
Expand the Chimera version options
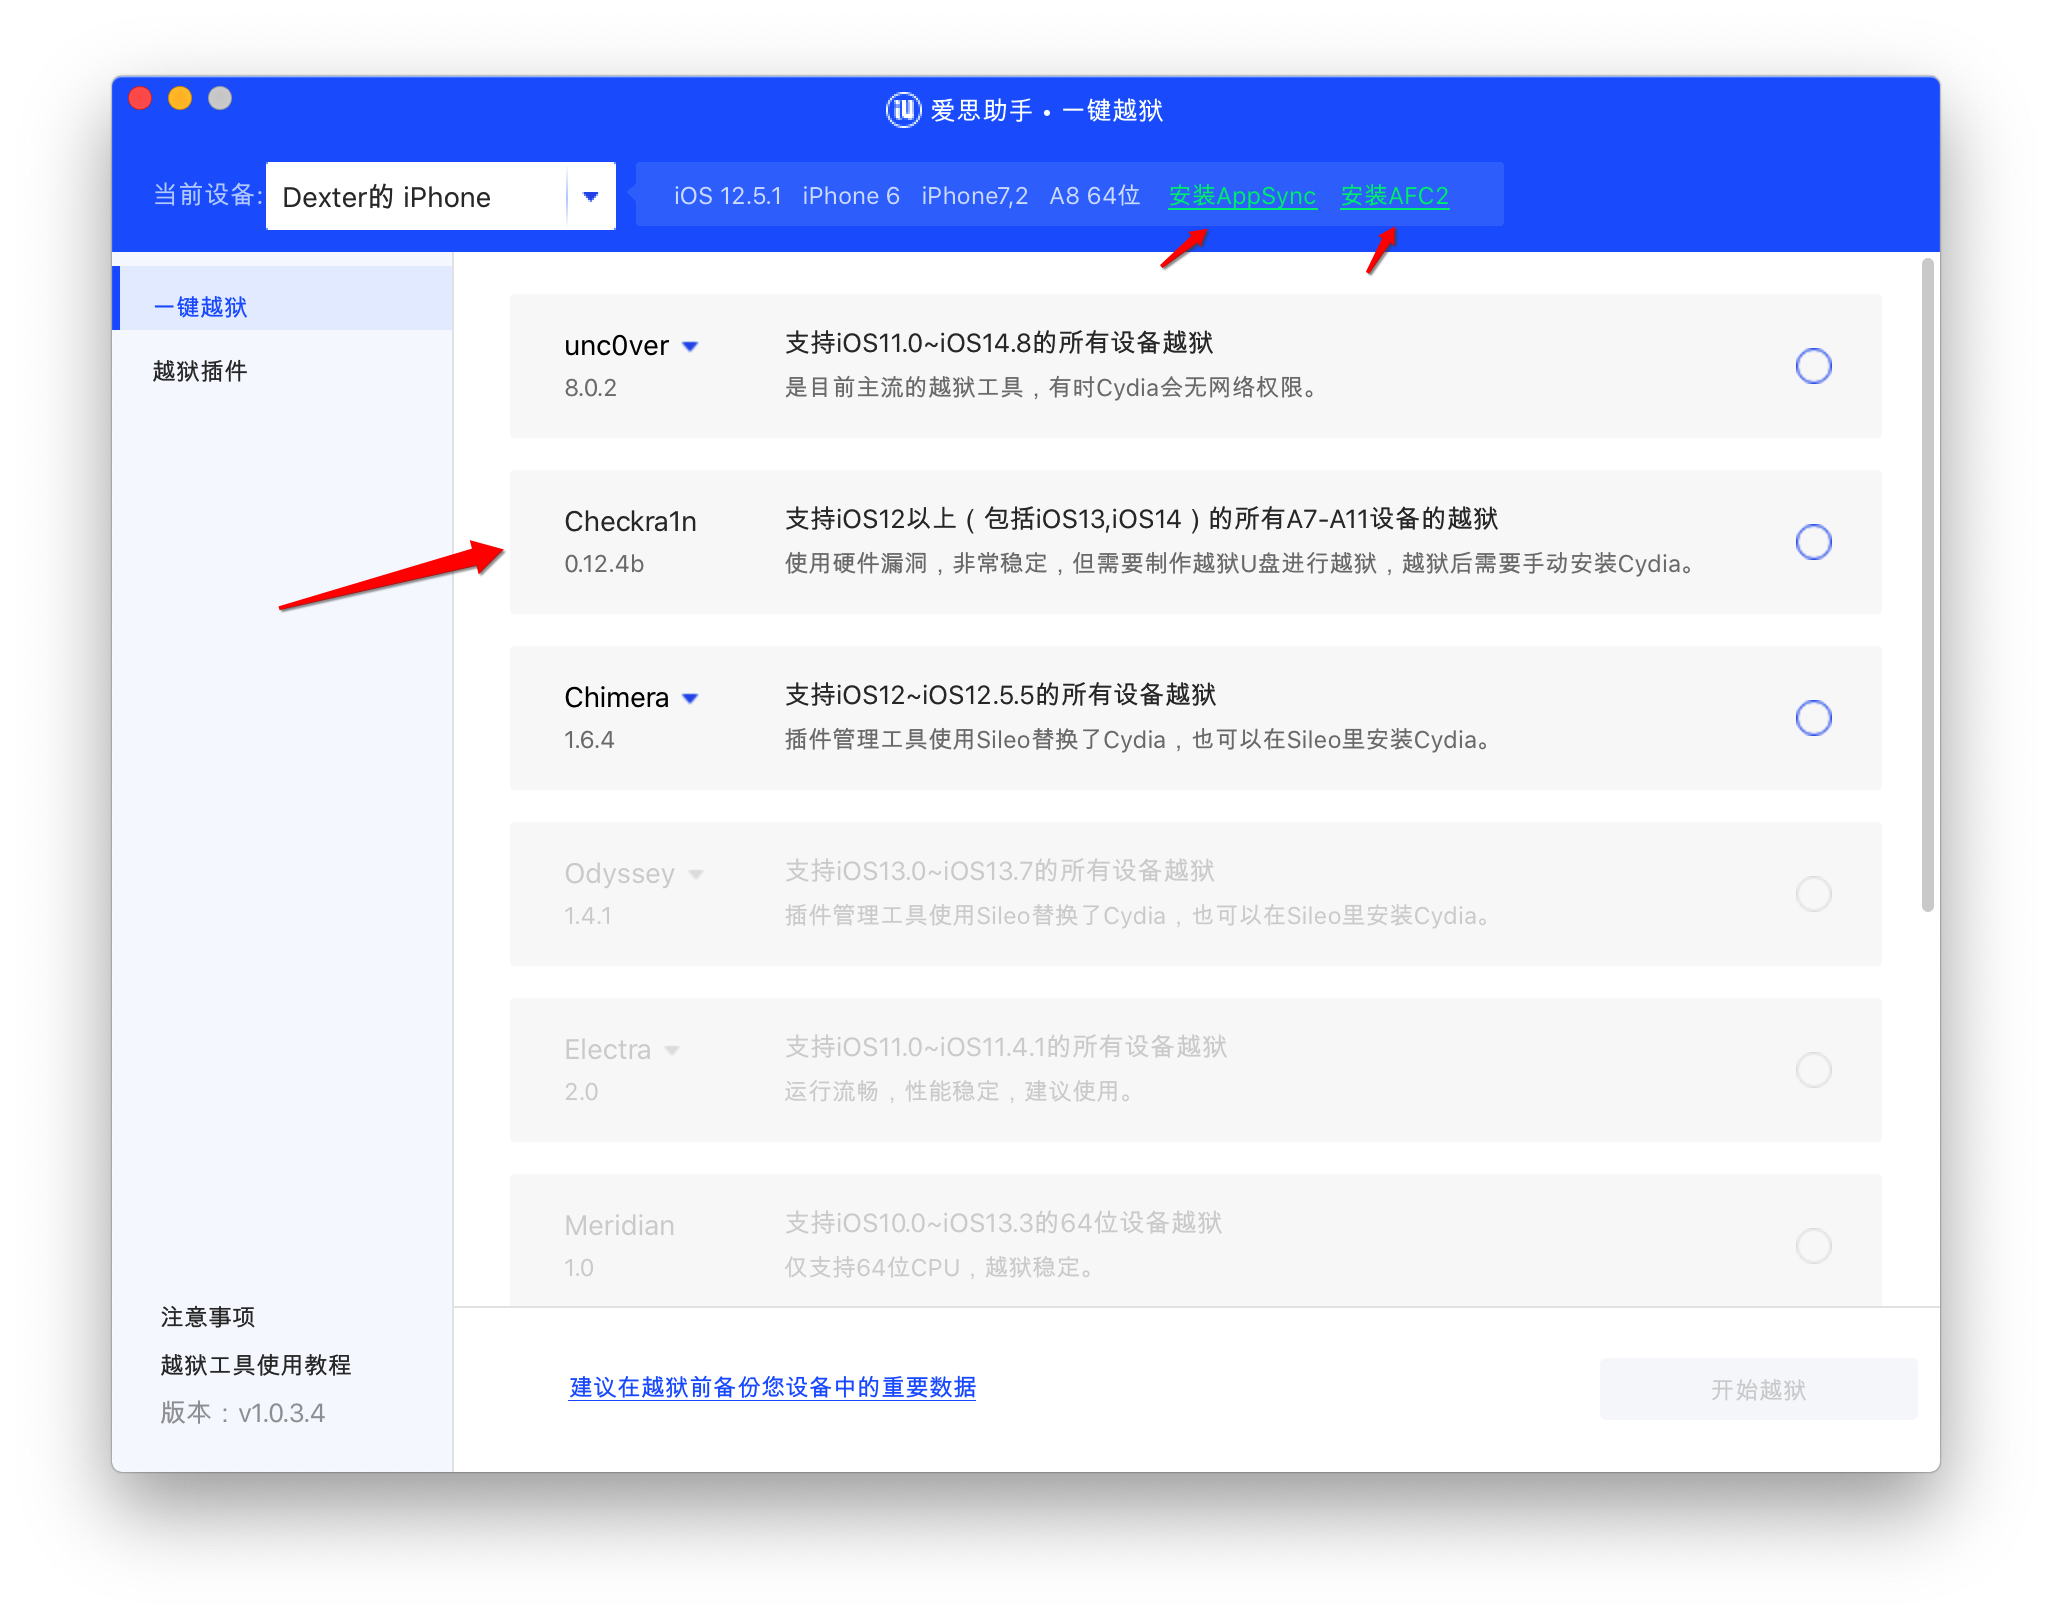coord(691,697)
